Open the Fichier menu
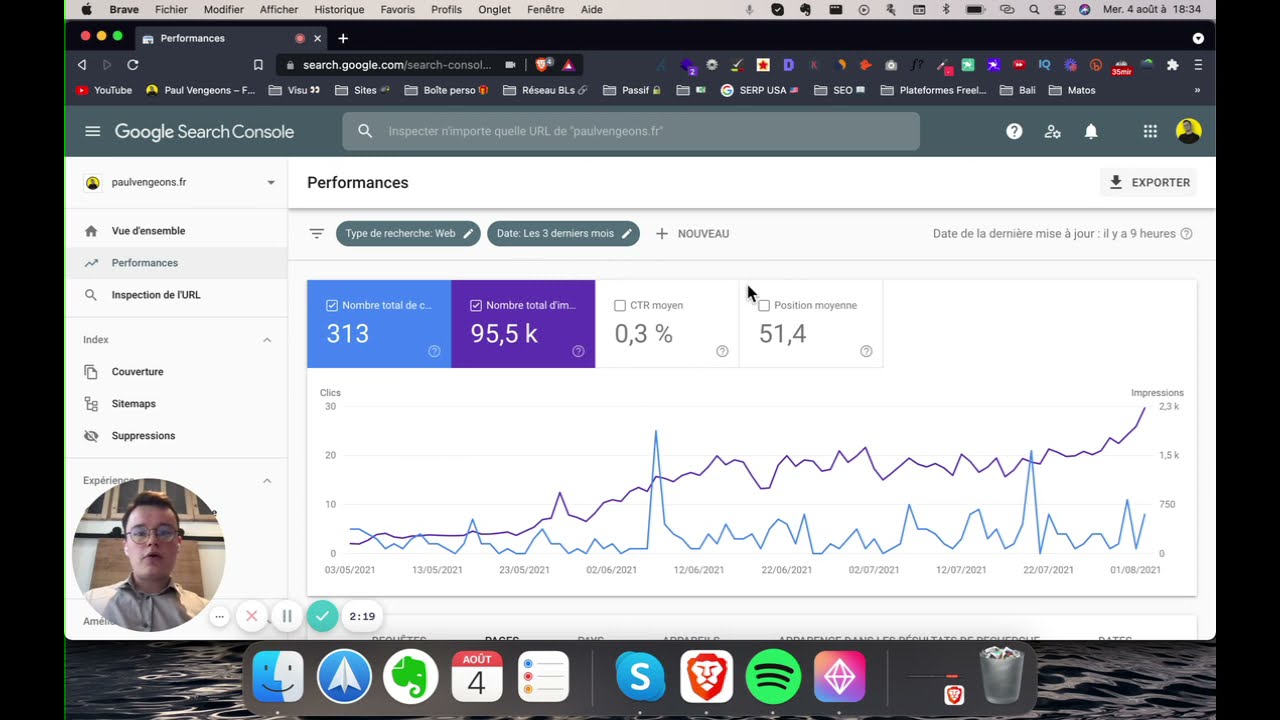The image size is (1280, 720). click(171, 9)
